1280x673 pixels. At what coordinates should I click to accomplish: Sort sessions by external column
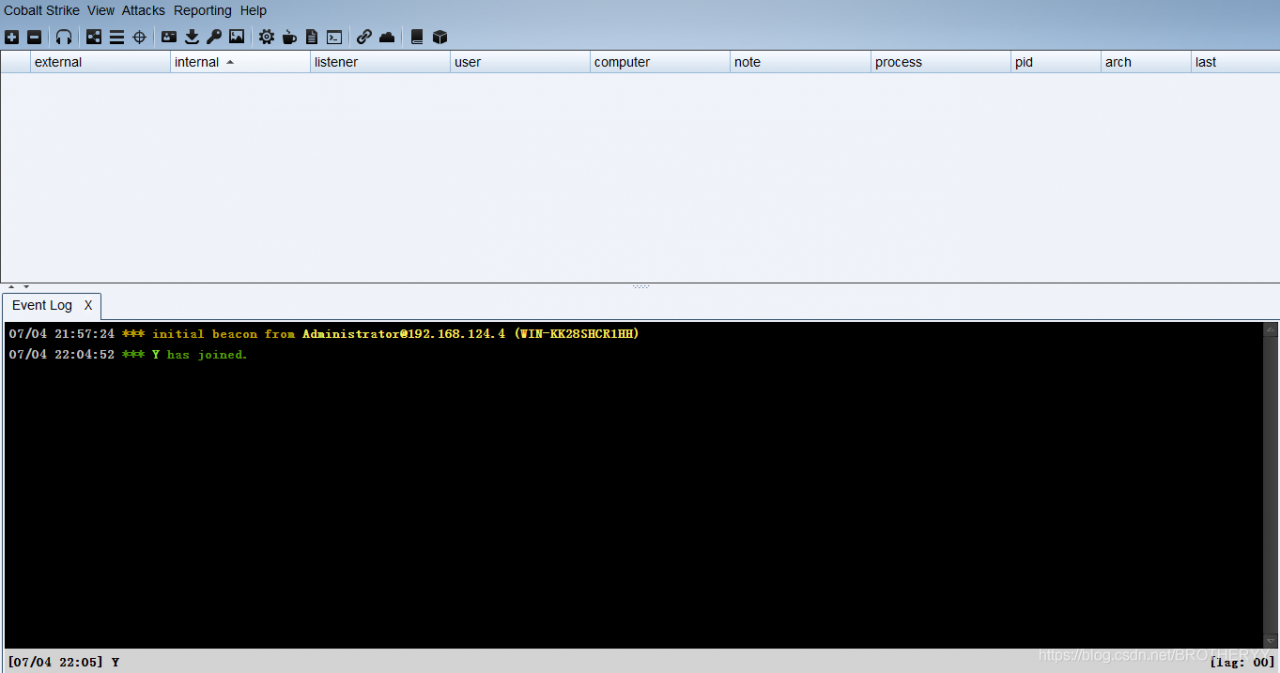click(100, 62)
